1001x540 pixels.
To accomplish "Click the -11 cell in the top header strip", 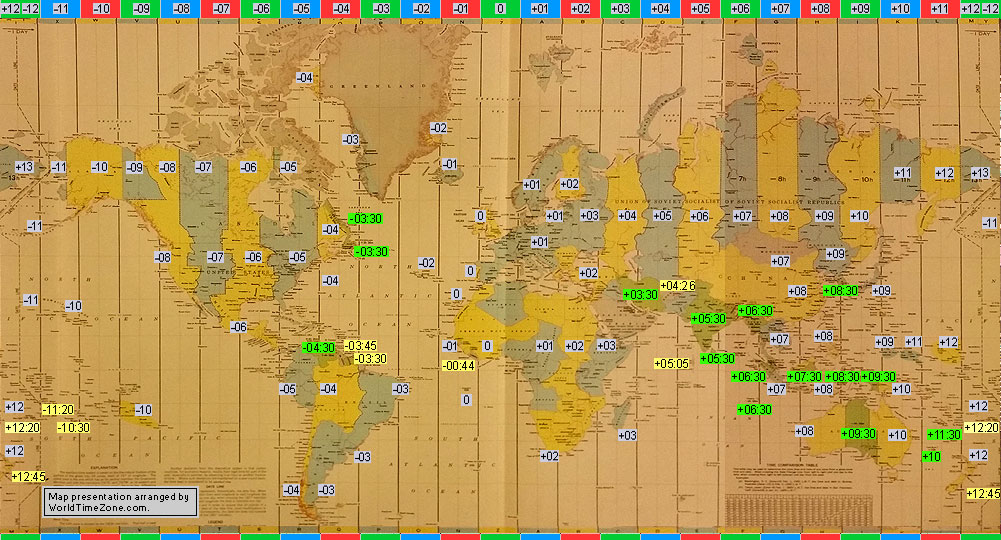I will pyautogui.click(x=61, y=8).
